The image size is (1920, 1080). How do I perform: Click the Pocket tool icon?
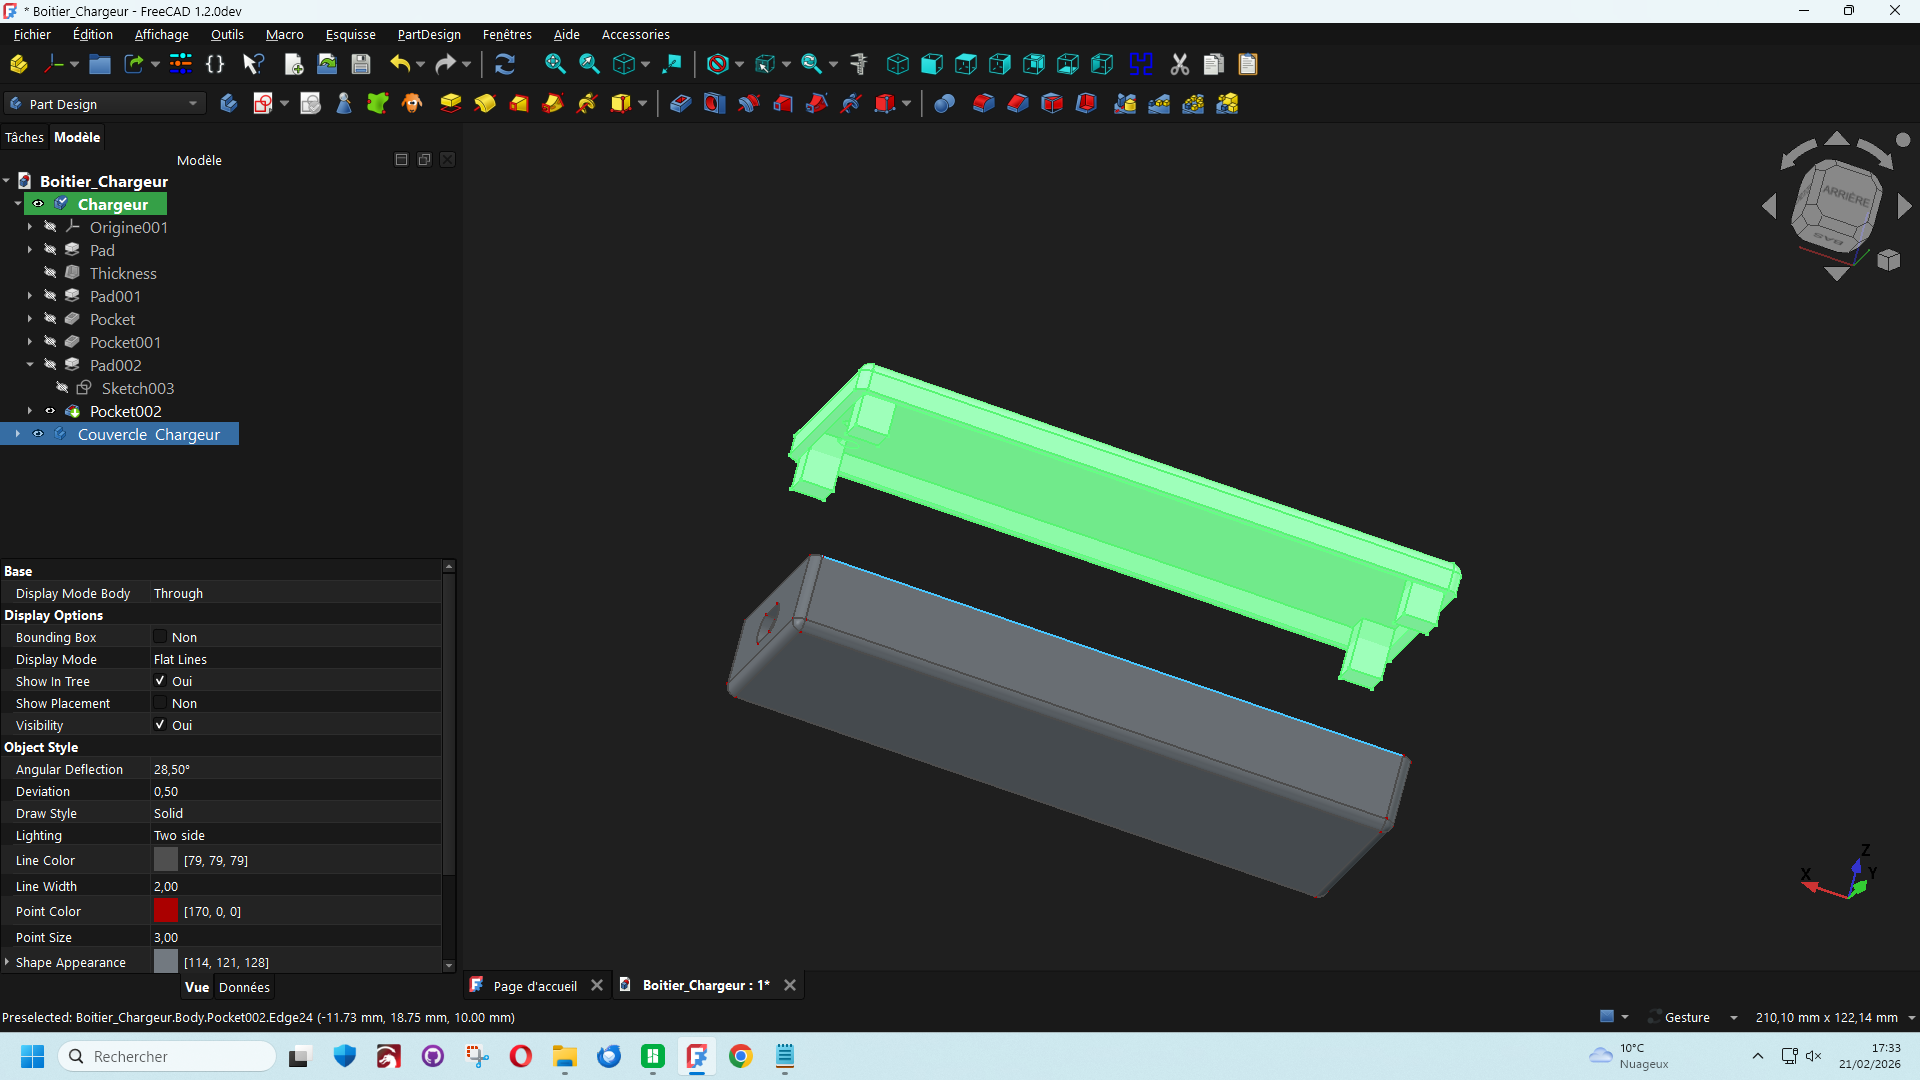pos(680,103)
